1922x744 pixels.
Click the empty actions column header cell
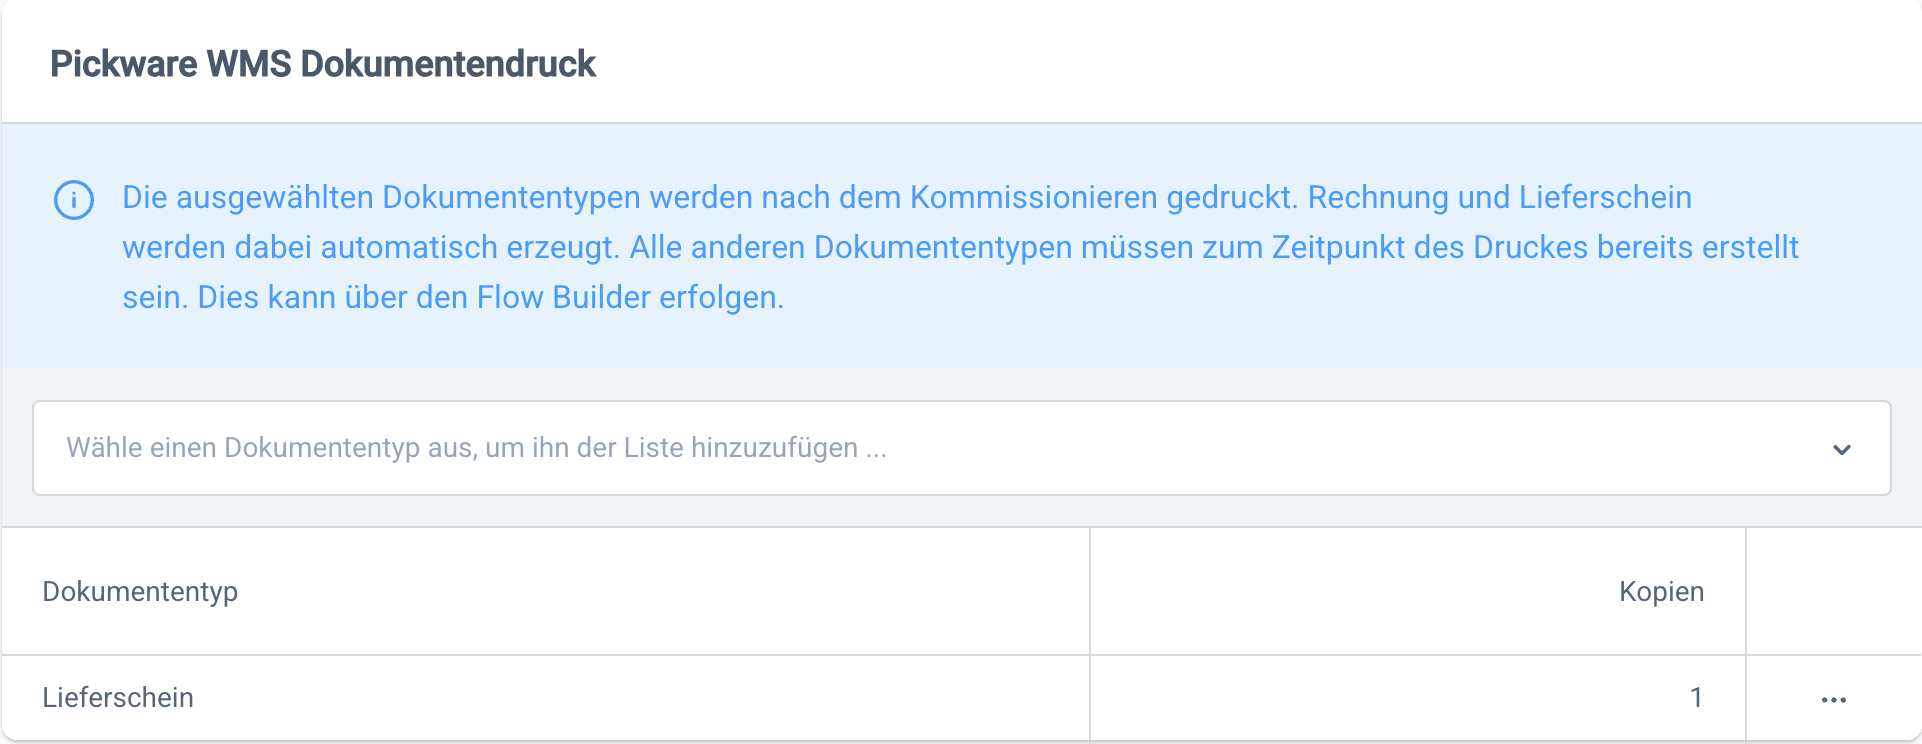(x=1832, y=592)
